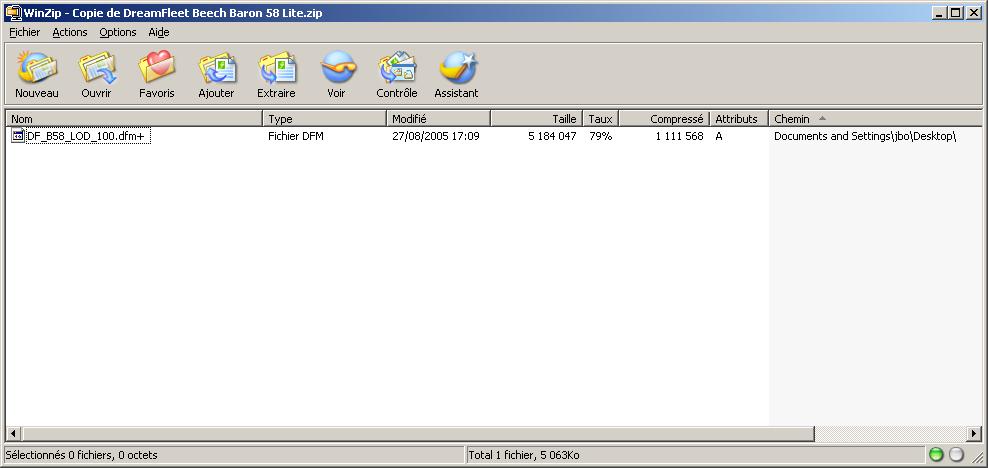Sort by the Taille column header

coord(537,118)
